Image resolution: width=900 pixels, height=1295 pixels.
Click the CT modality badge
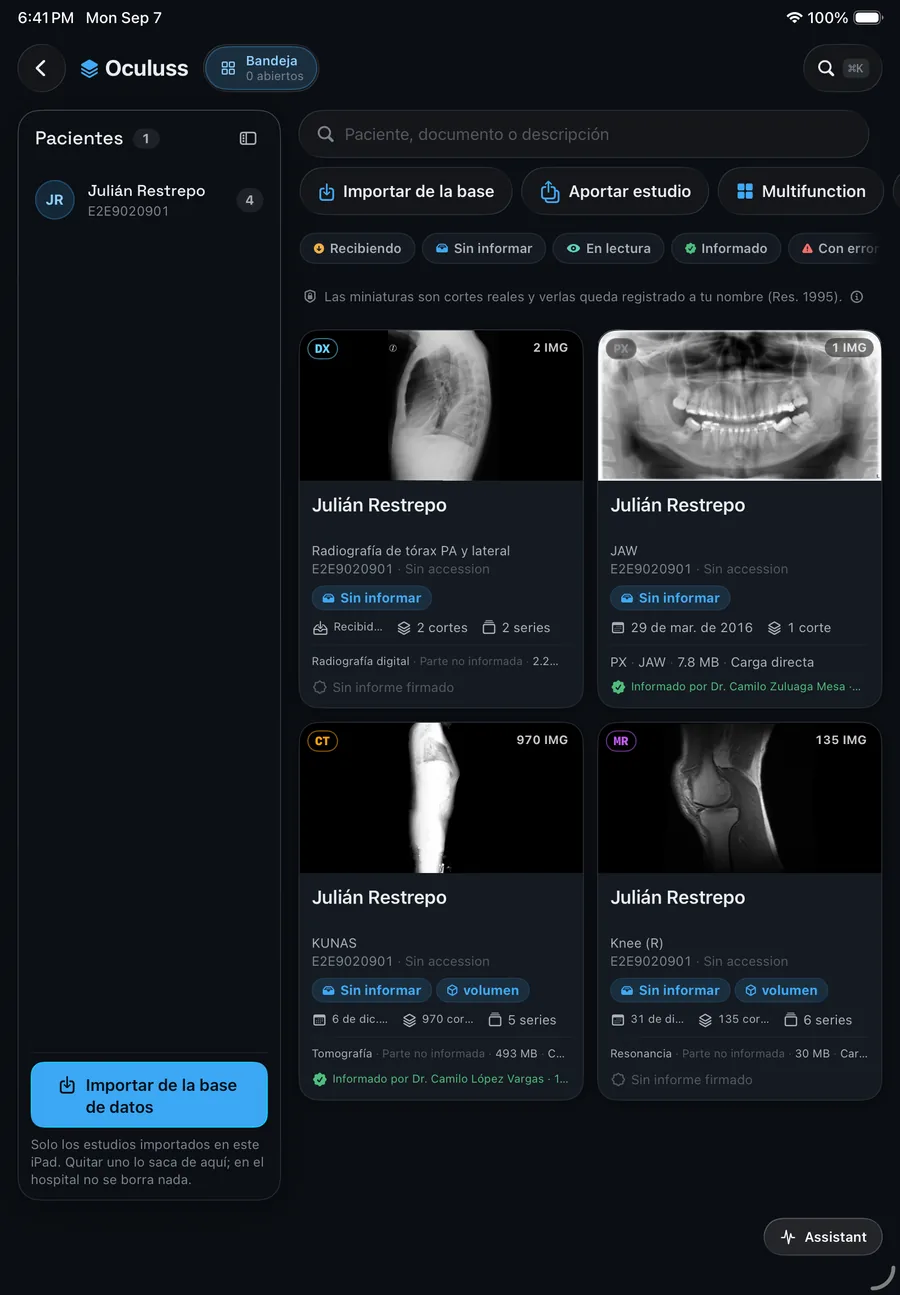point(322,741)
